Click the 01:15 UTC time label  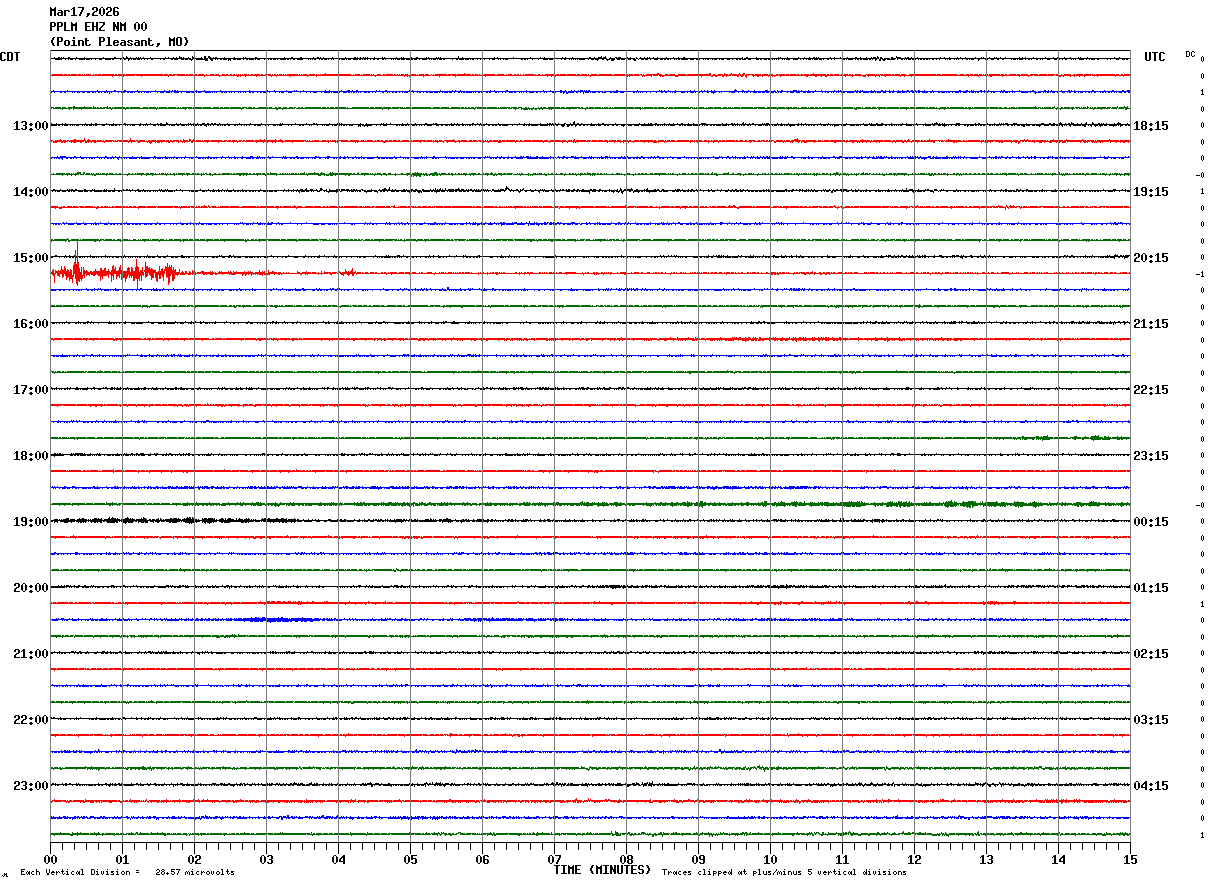1151,588
